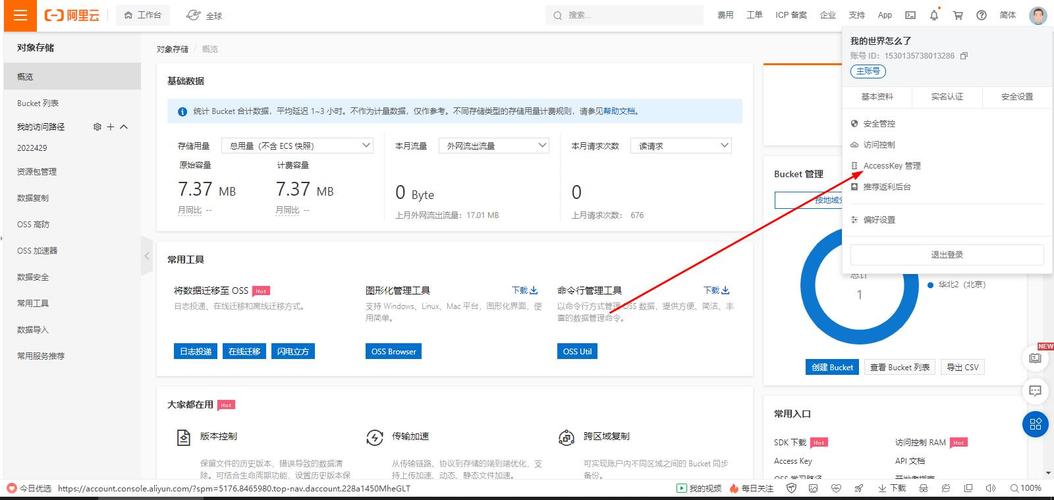The width and height of the screenshot is (1054, 500).
Task: Add a path with the plus icon
Action: coord(111,126)
